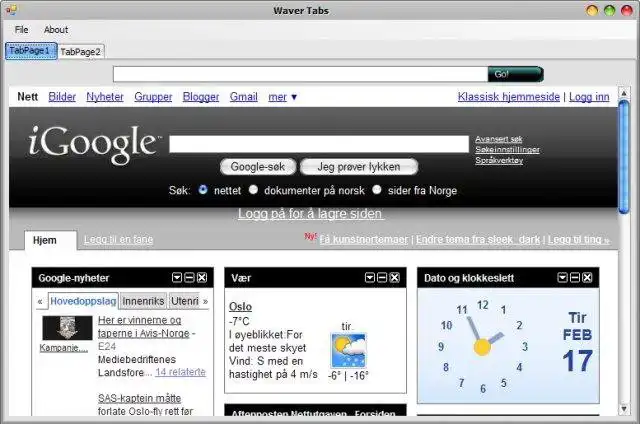
Task: Open the Gmail link
Action: coord(244,97)
